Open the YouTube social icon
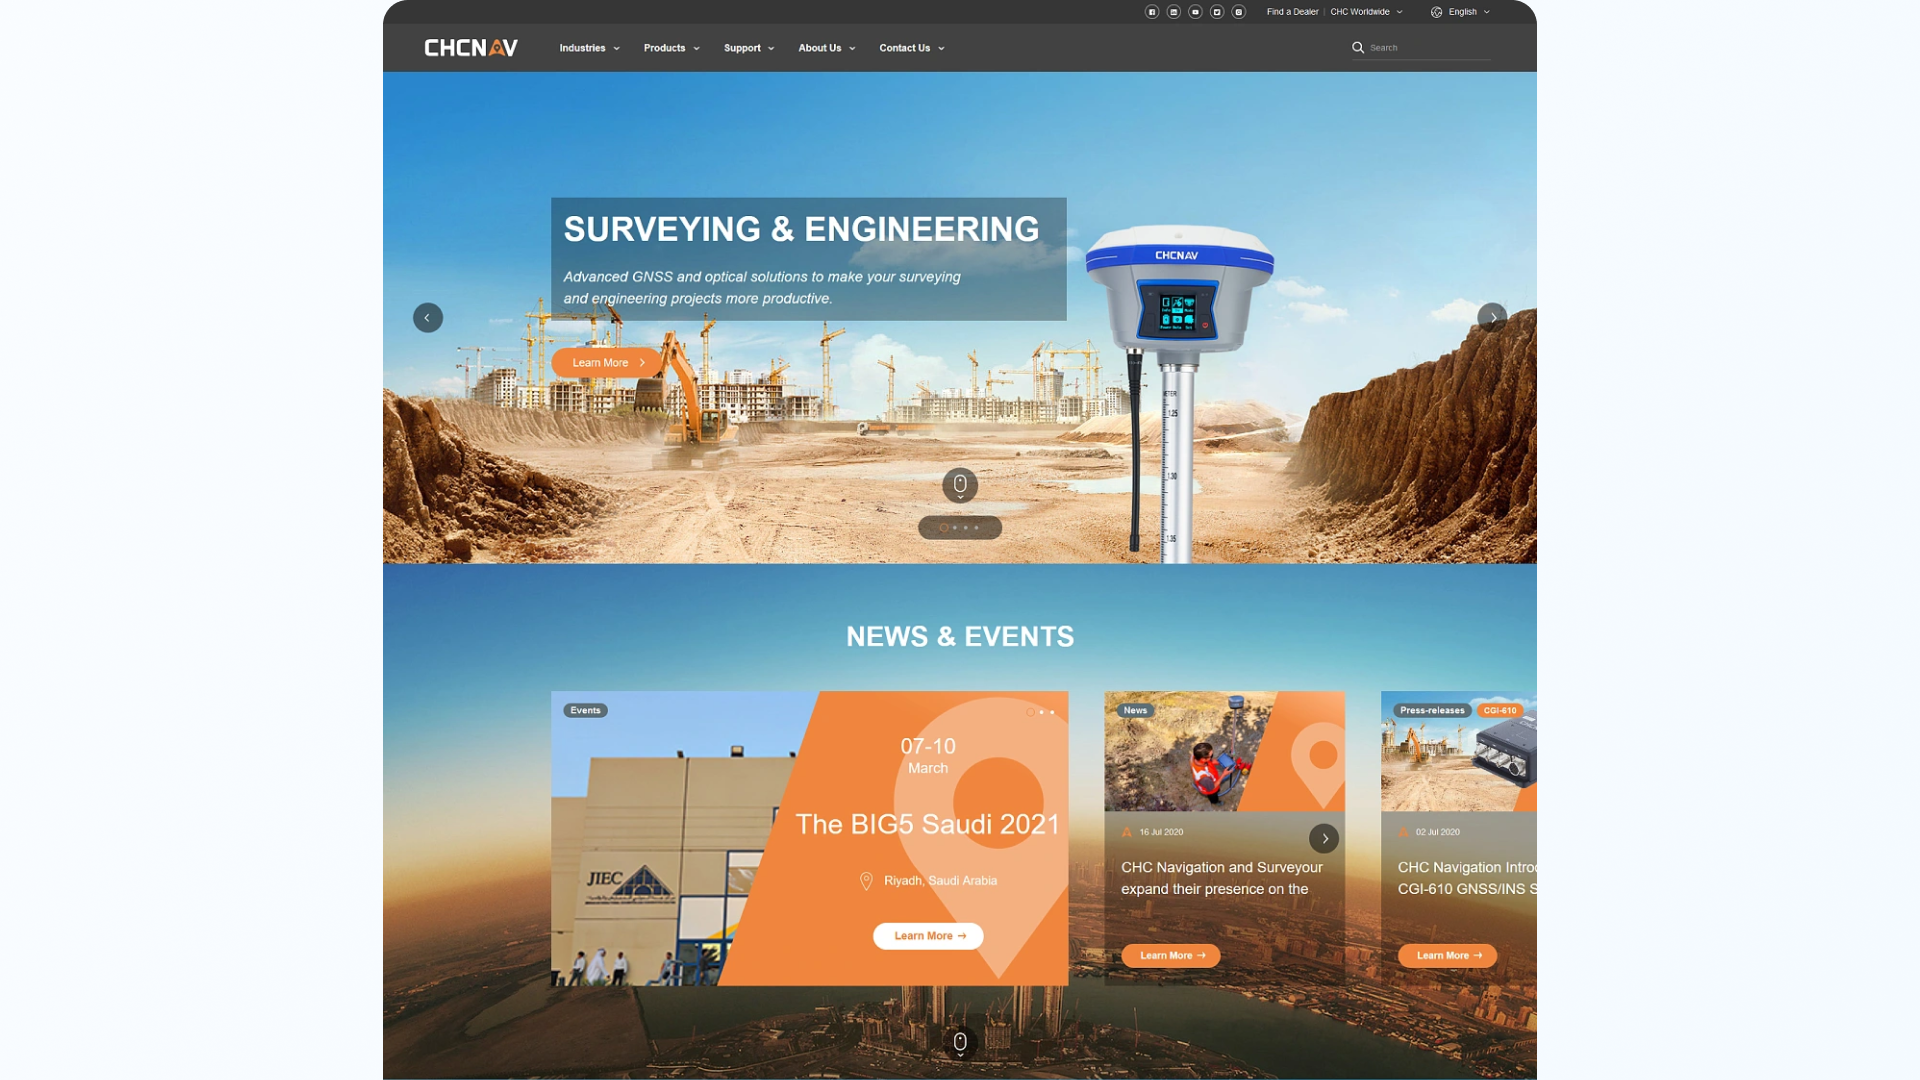Viewport: 1920px width, 1080px height. [1195, 12]
